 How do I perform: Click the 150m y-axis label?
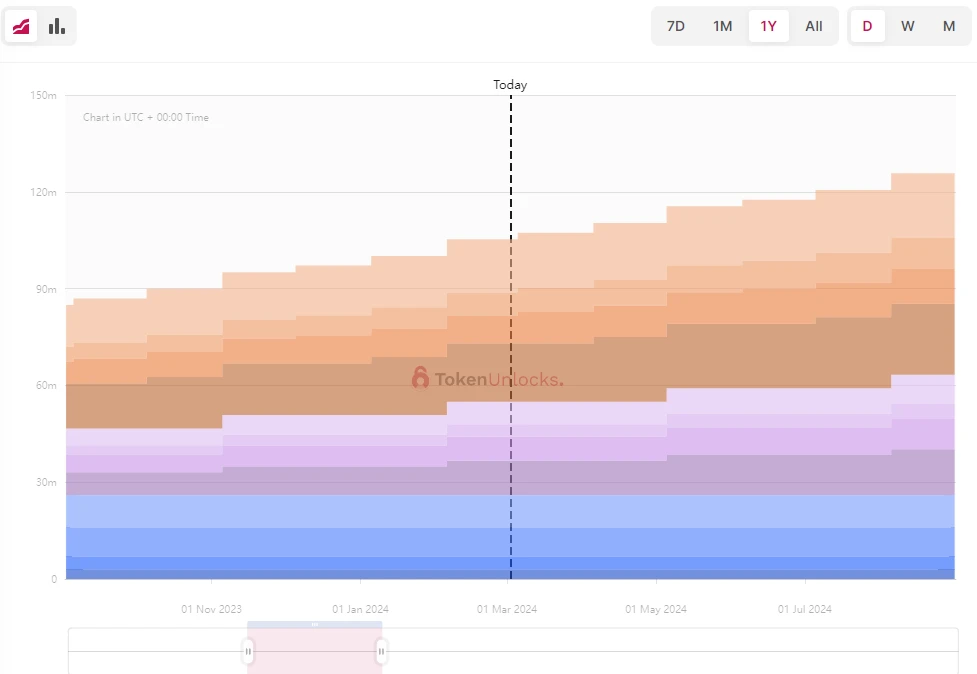(x=45, y=96)
